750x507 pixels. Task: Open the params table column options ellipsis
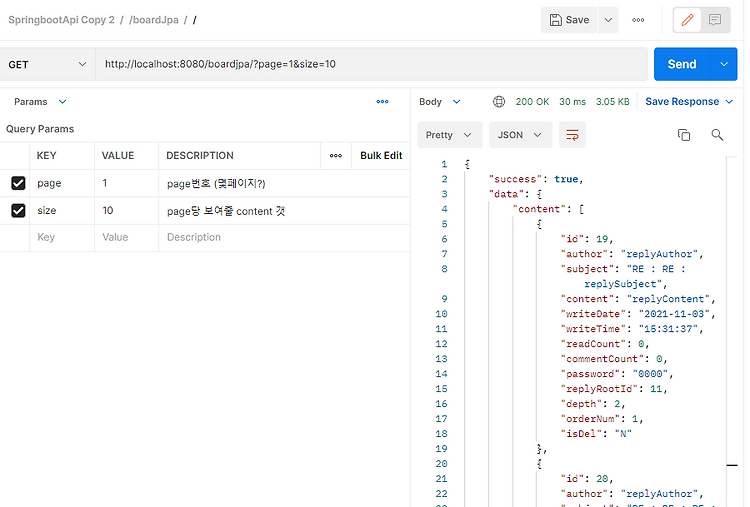(x=336, y=155)
